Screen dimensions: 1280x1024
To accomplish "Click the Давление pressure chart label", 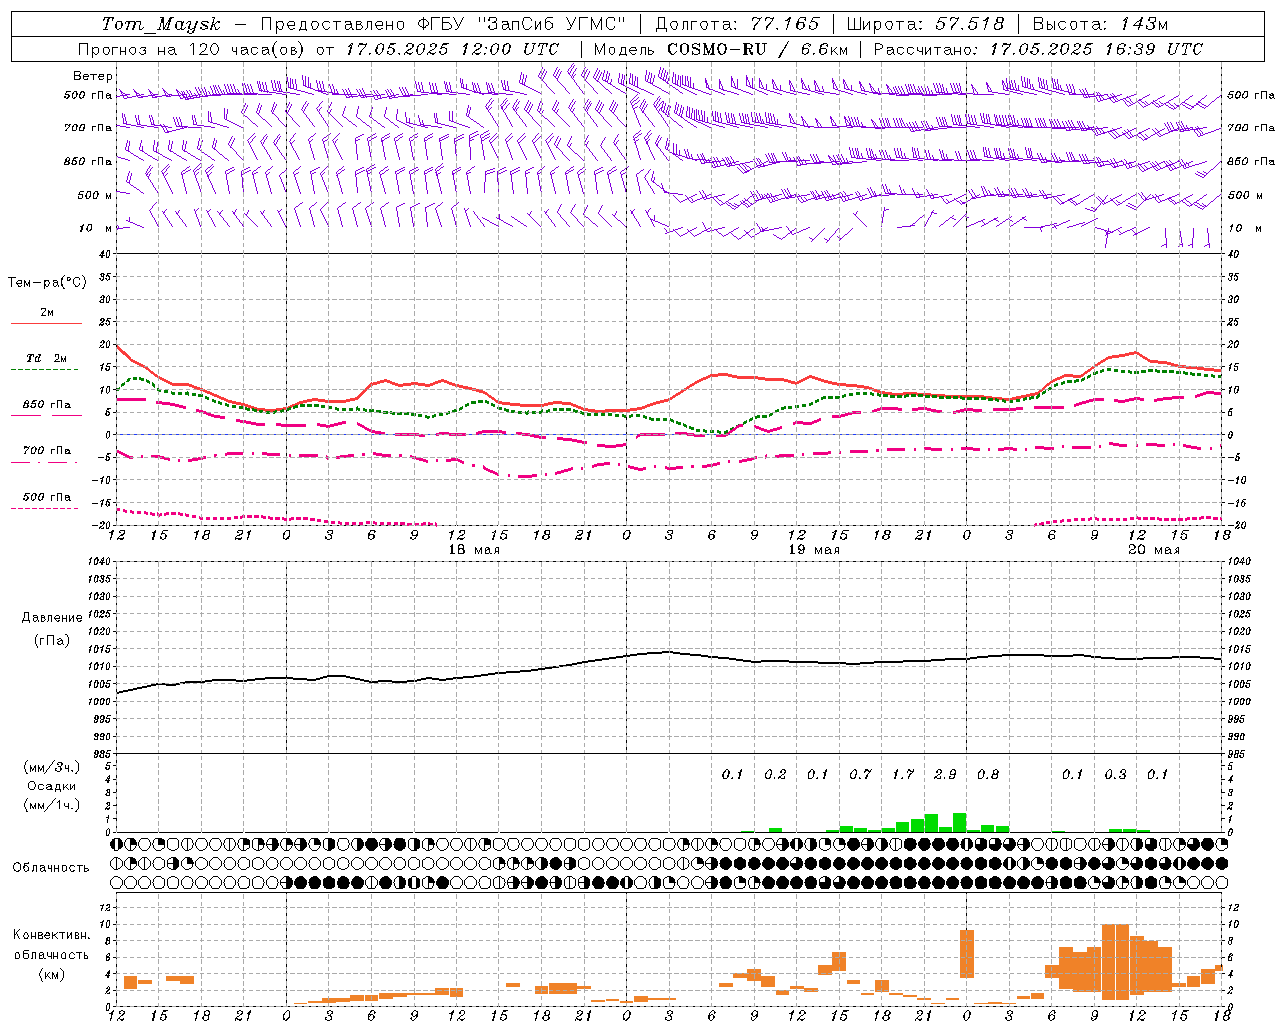I will [52, 618].
